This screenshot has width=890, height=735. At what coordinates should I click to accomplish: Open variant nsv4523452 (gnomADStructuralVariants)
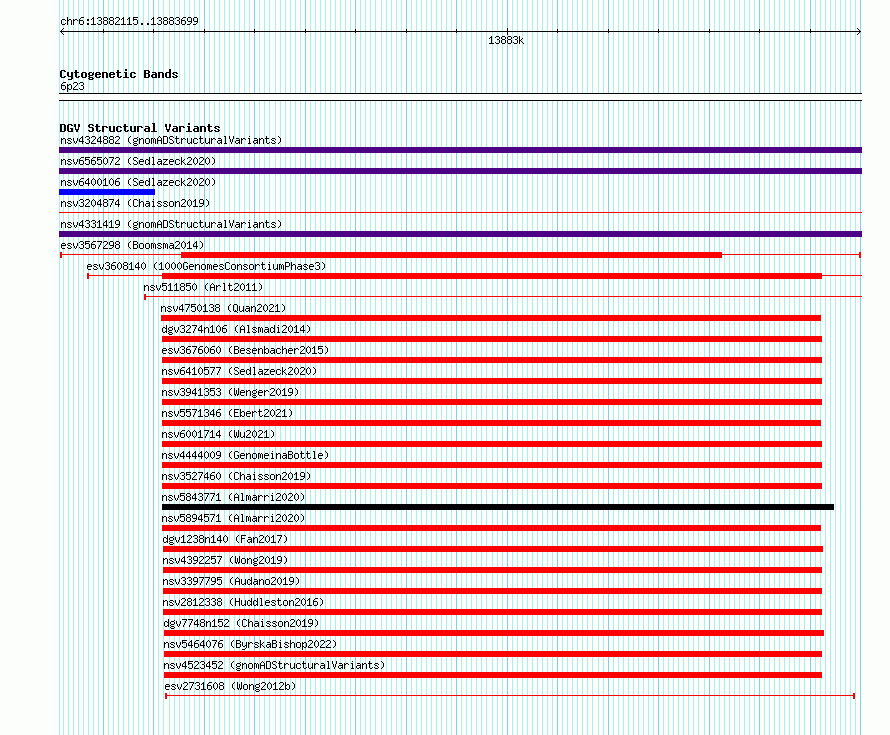point(274,665)
